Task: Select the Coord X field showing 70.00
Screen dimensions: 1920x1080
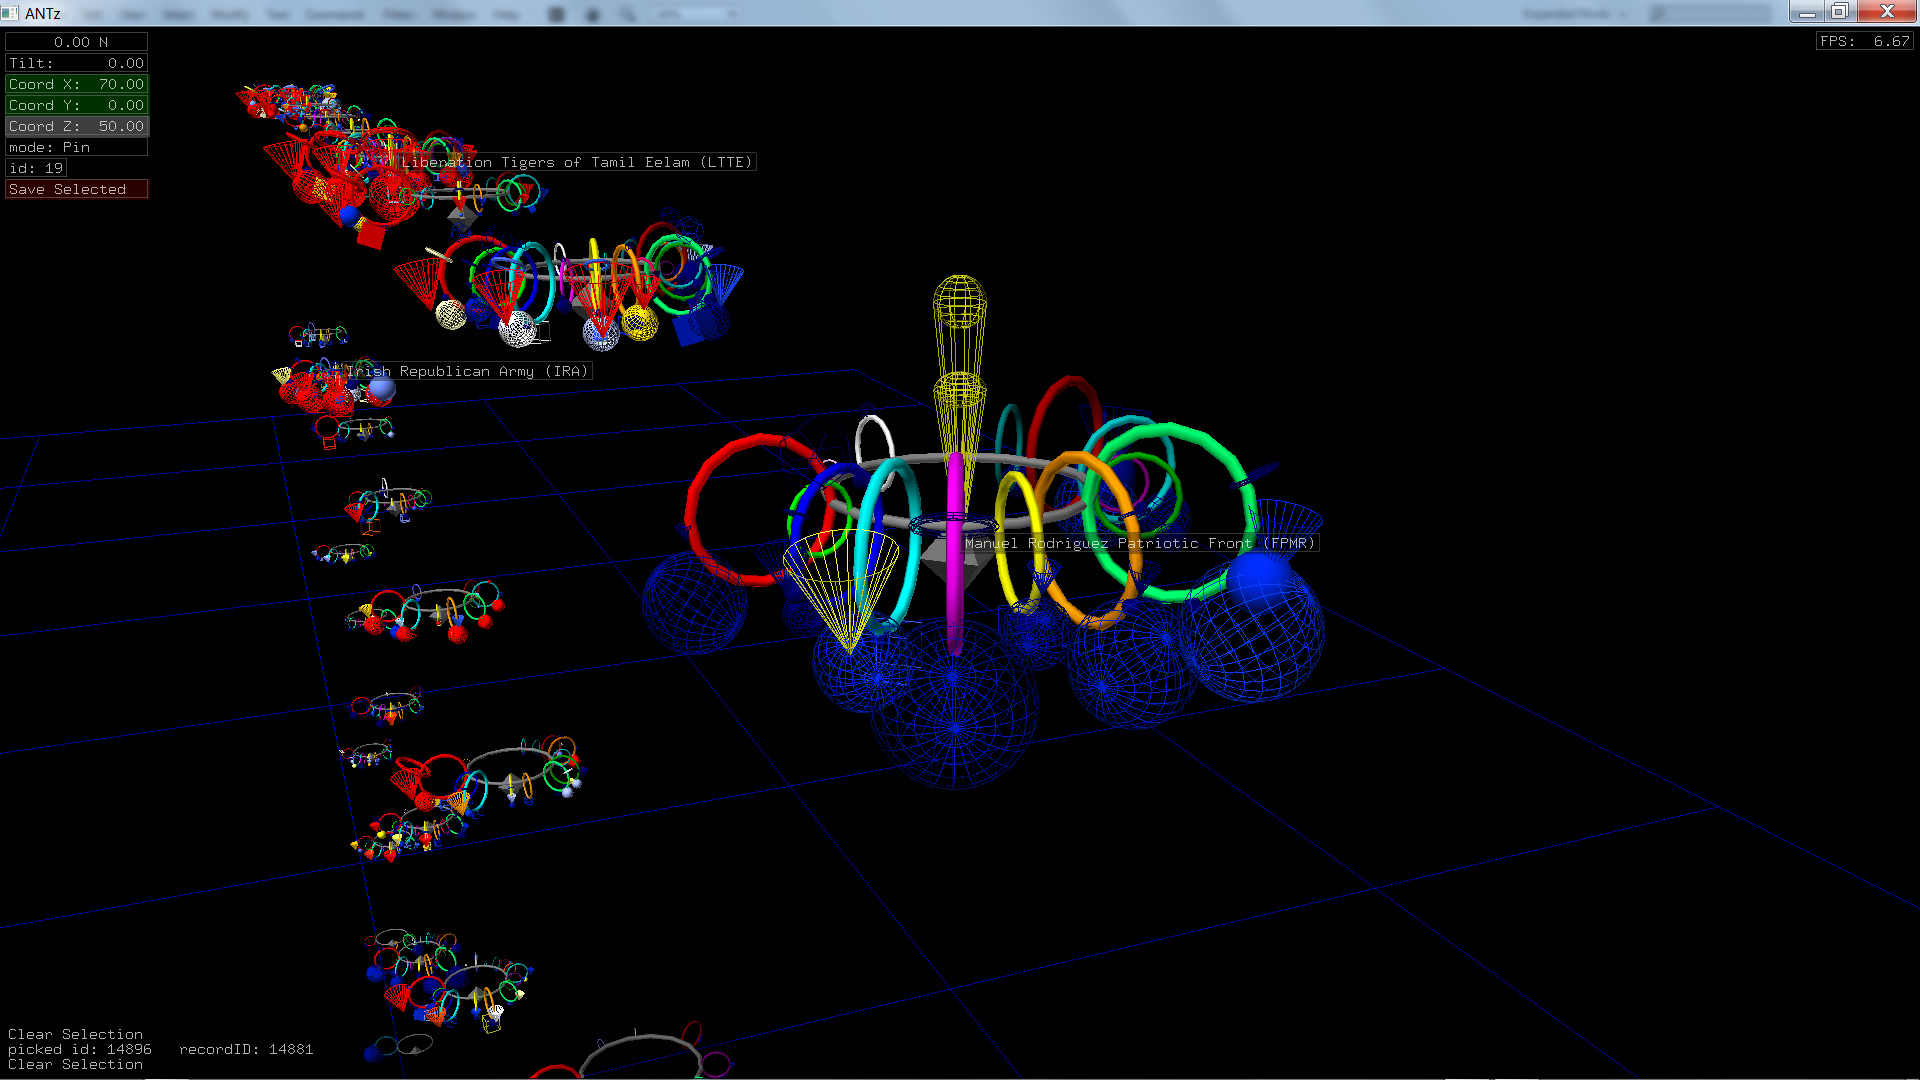Action: 76,84
